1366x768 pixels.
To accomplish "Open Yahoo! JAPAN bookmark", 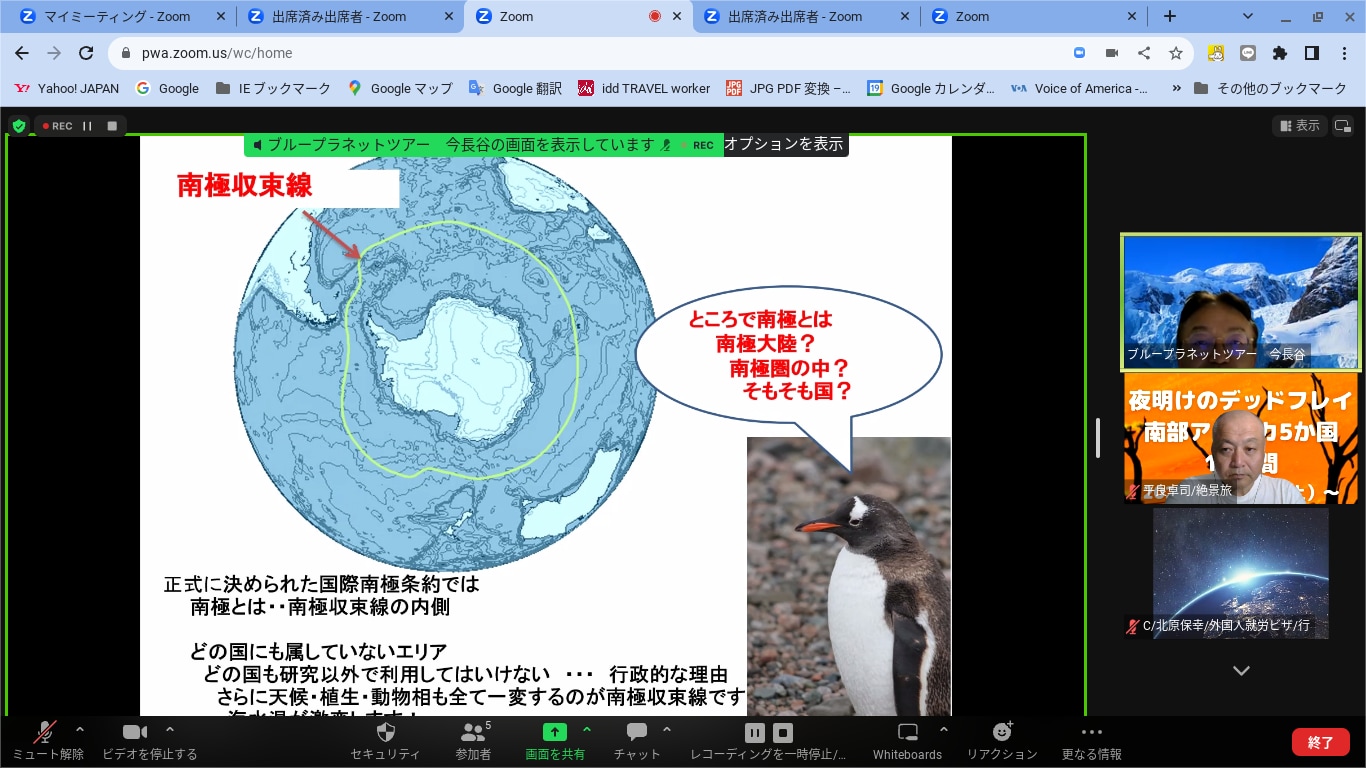I will 66,88.
